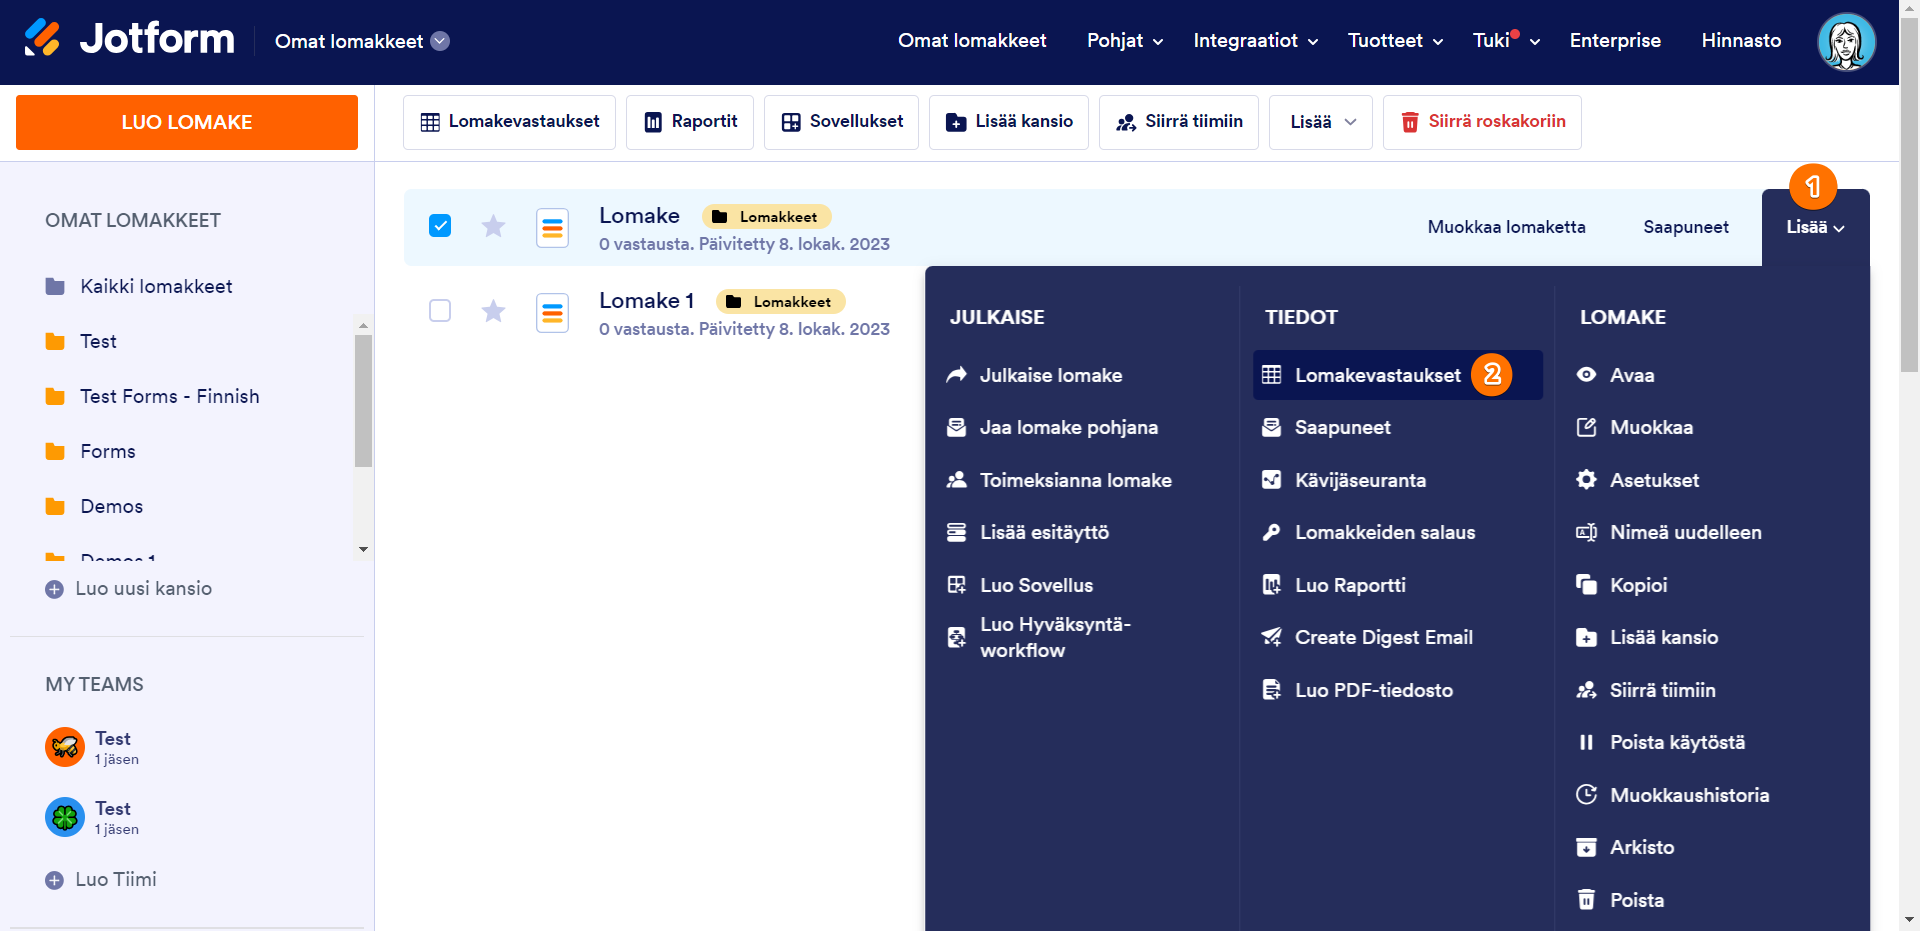
Task: Uncheck the Lomake form checkbox
Action: (x=440, y=226)
